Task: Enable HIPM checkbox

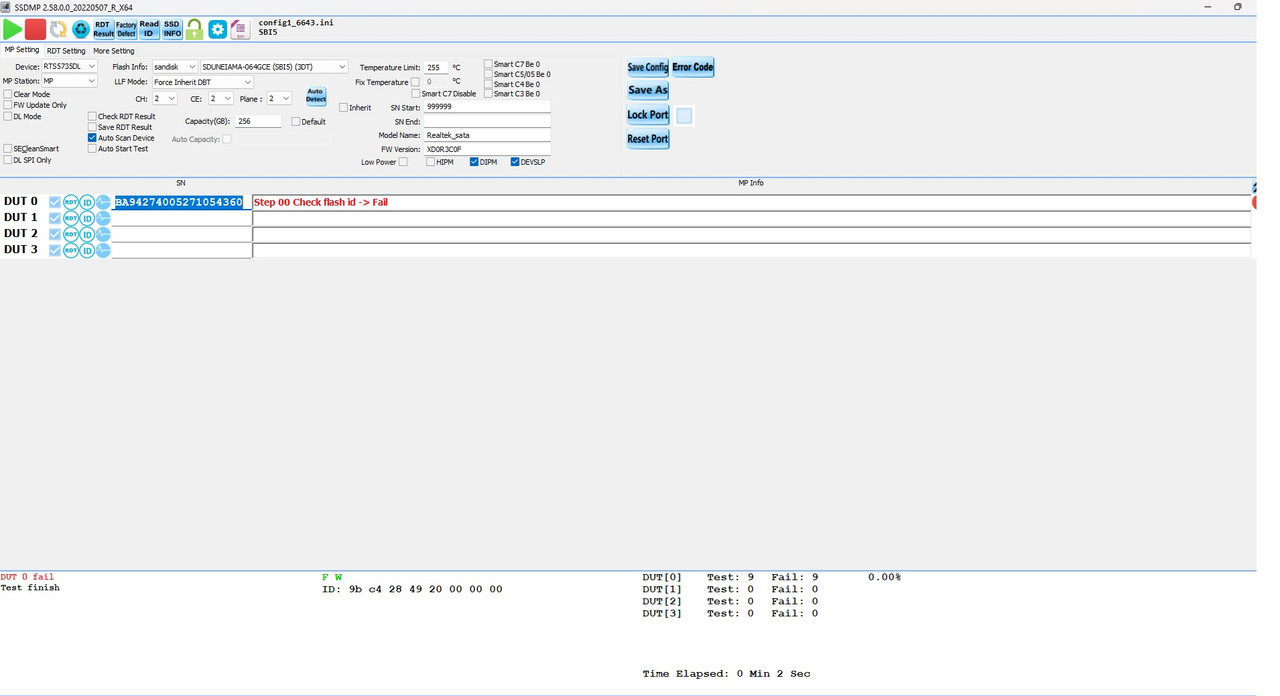Action: click(x=430, y=162)
